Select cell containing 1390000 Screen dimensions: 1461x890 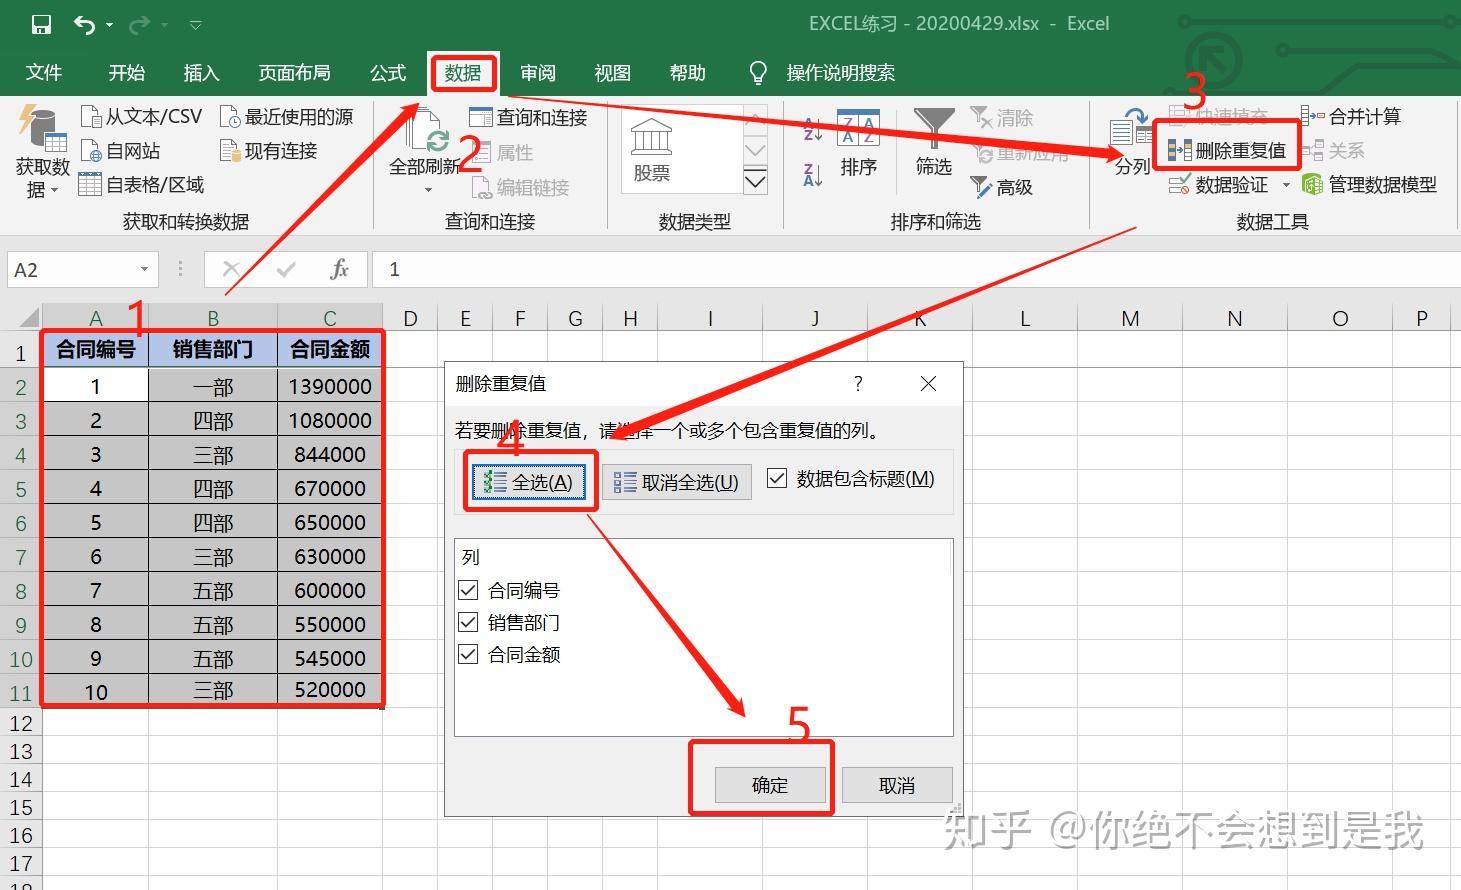point(330,386)
